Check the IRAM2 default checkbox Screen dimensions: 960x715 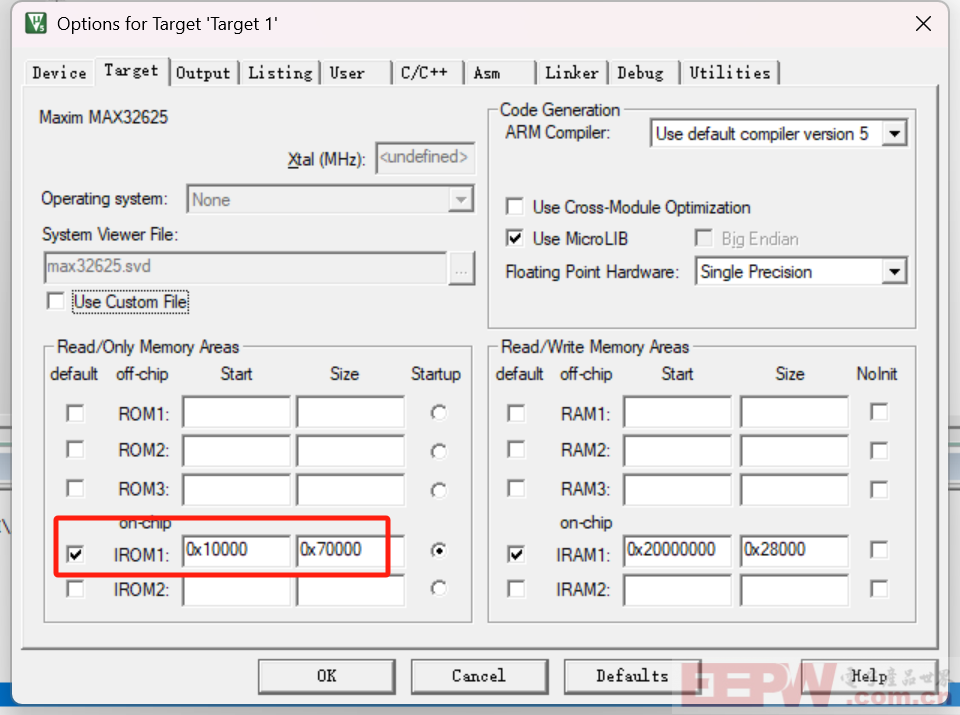click(x=516, y=589)
